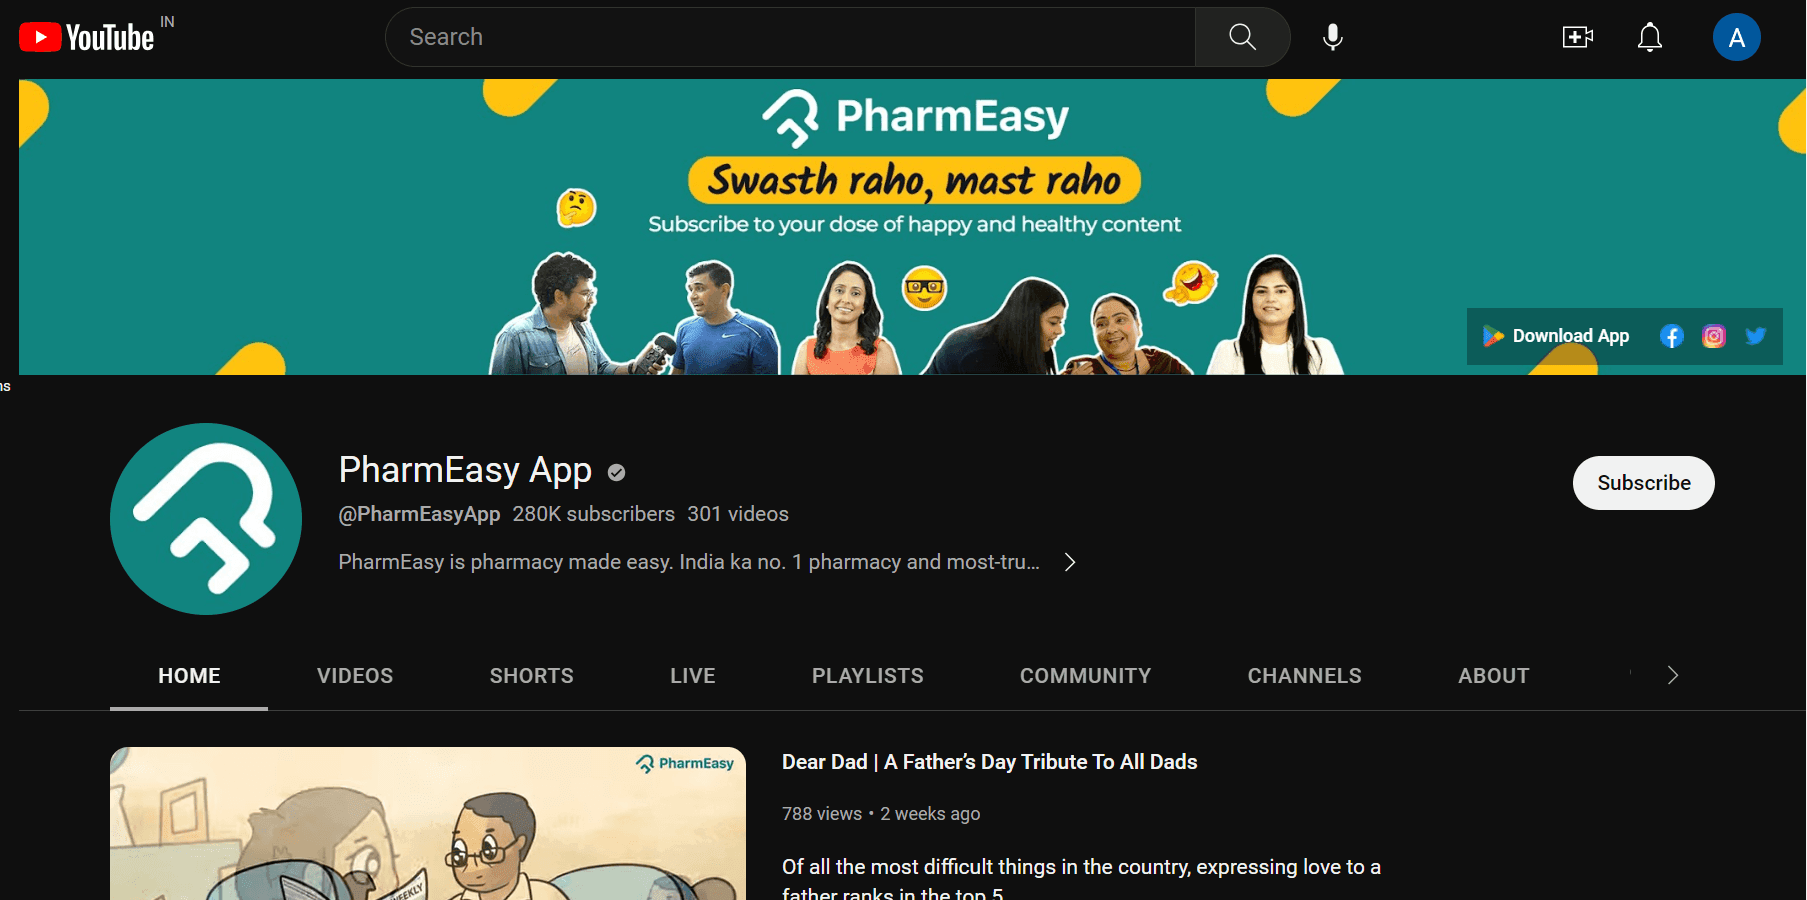The image size is (1807, 900).
Task: Open PharmEasy's Instagram link on the banner
Action: coord(1714,336)
